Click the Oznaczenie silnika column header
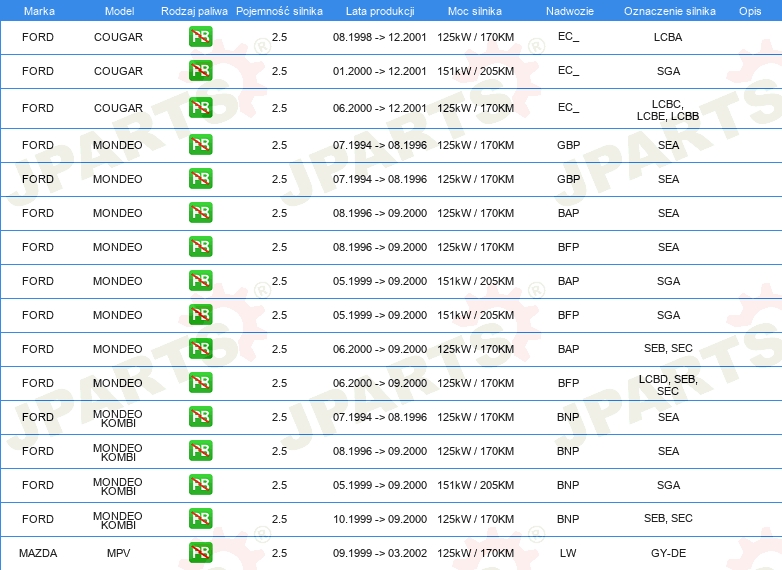Screen dimensions: 782x570 coord(669,11)
